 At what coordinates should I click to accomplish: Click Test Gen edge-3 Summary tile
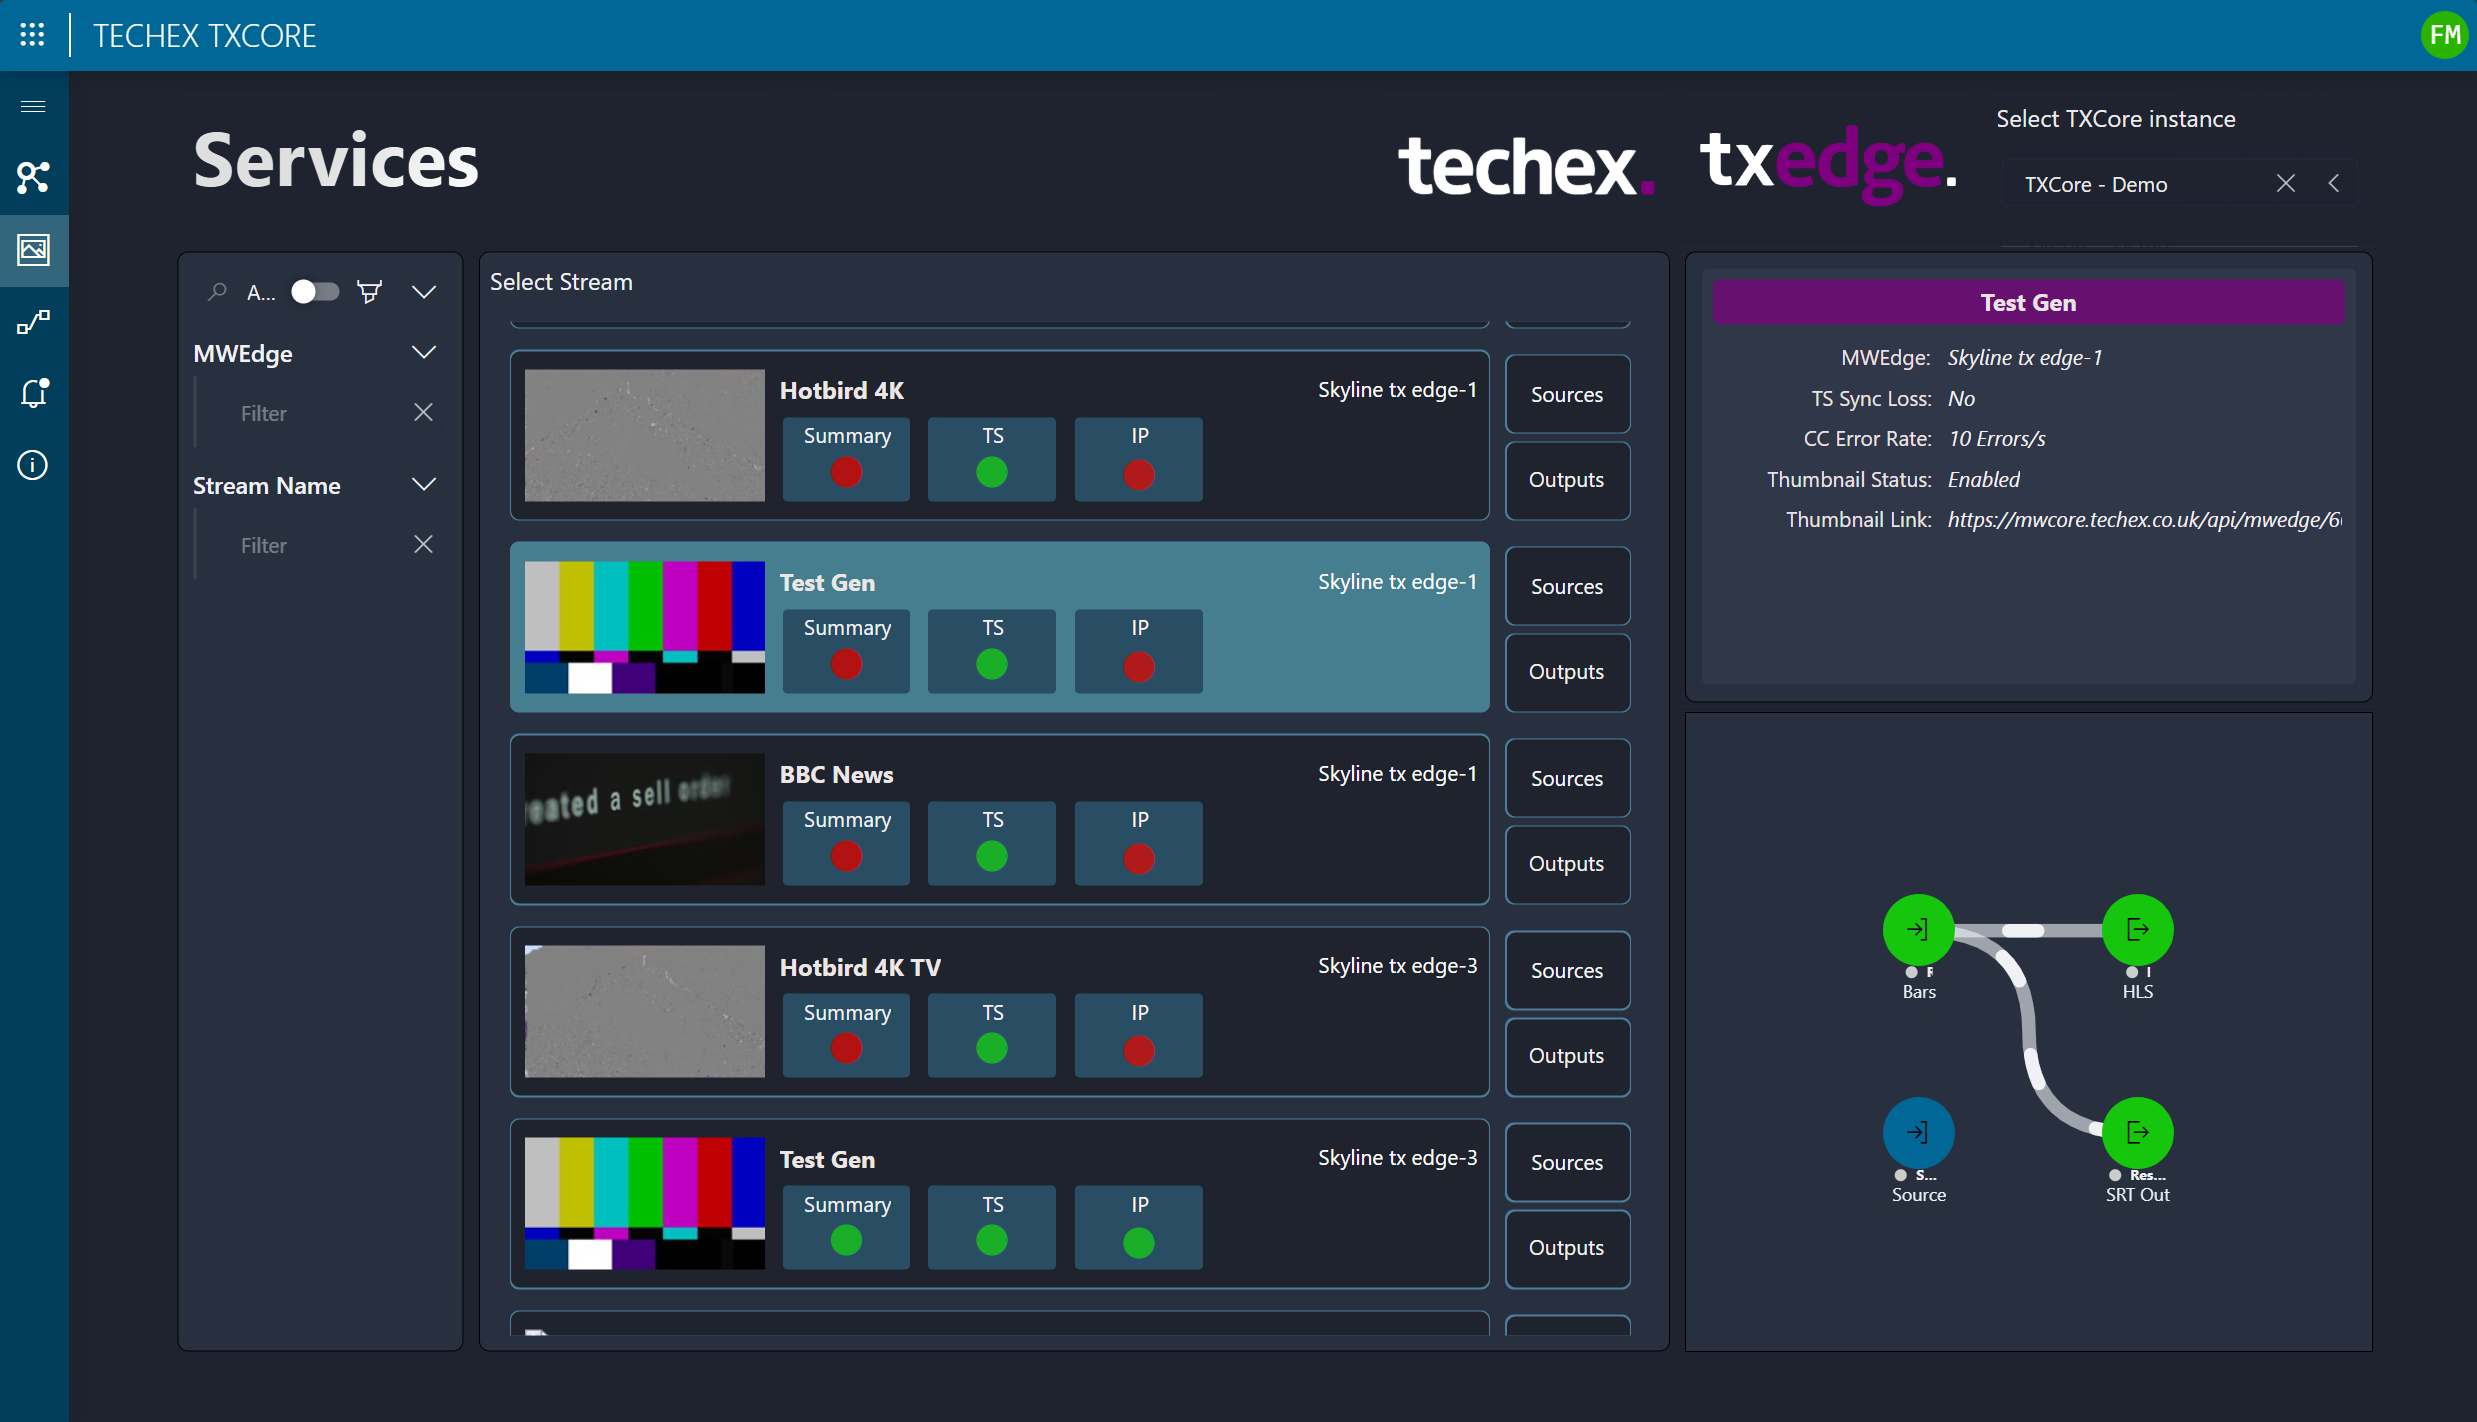(846, 1227)
